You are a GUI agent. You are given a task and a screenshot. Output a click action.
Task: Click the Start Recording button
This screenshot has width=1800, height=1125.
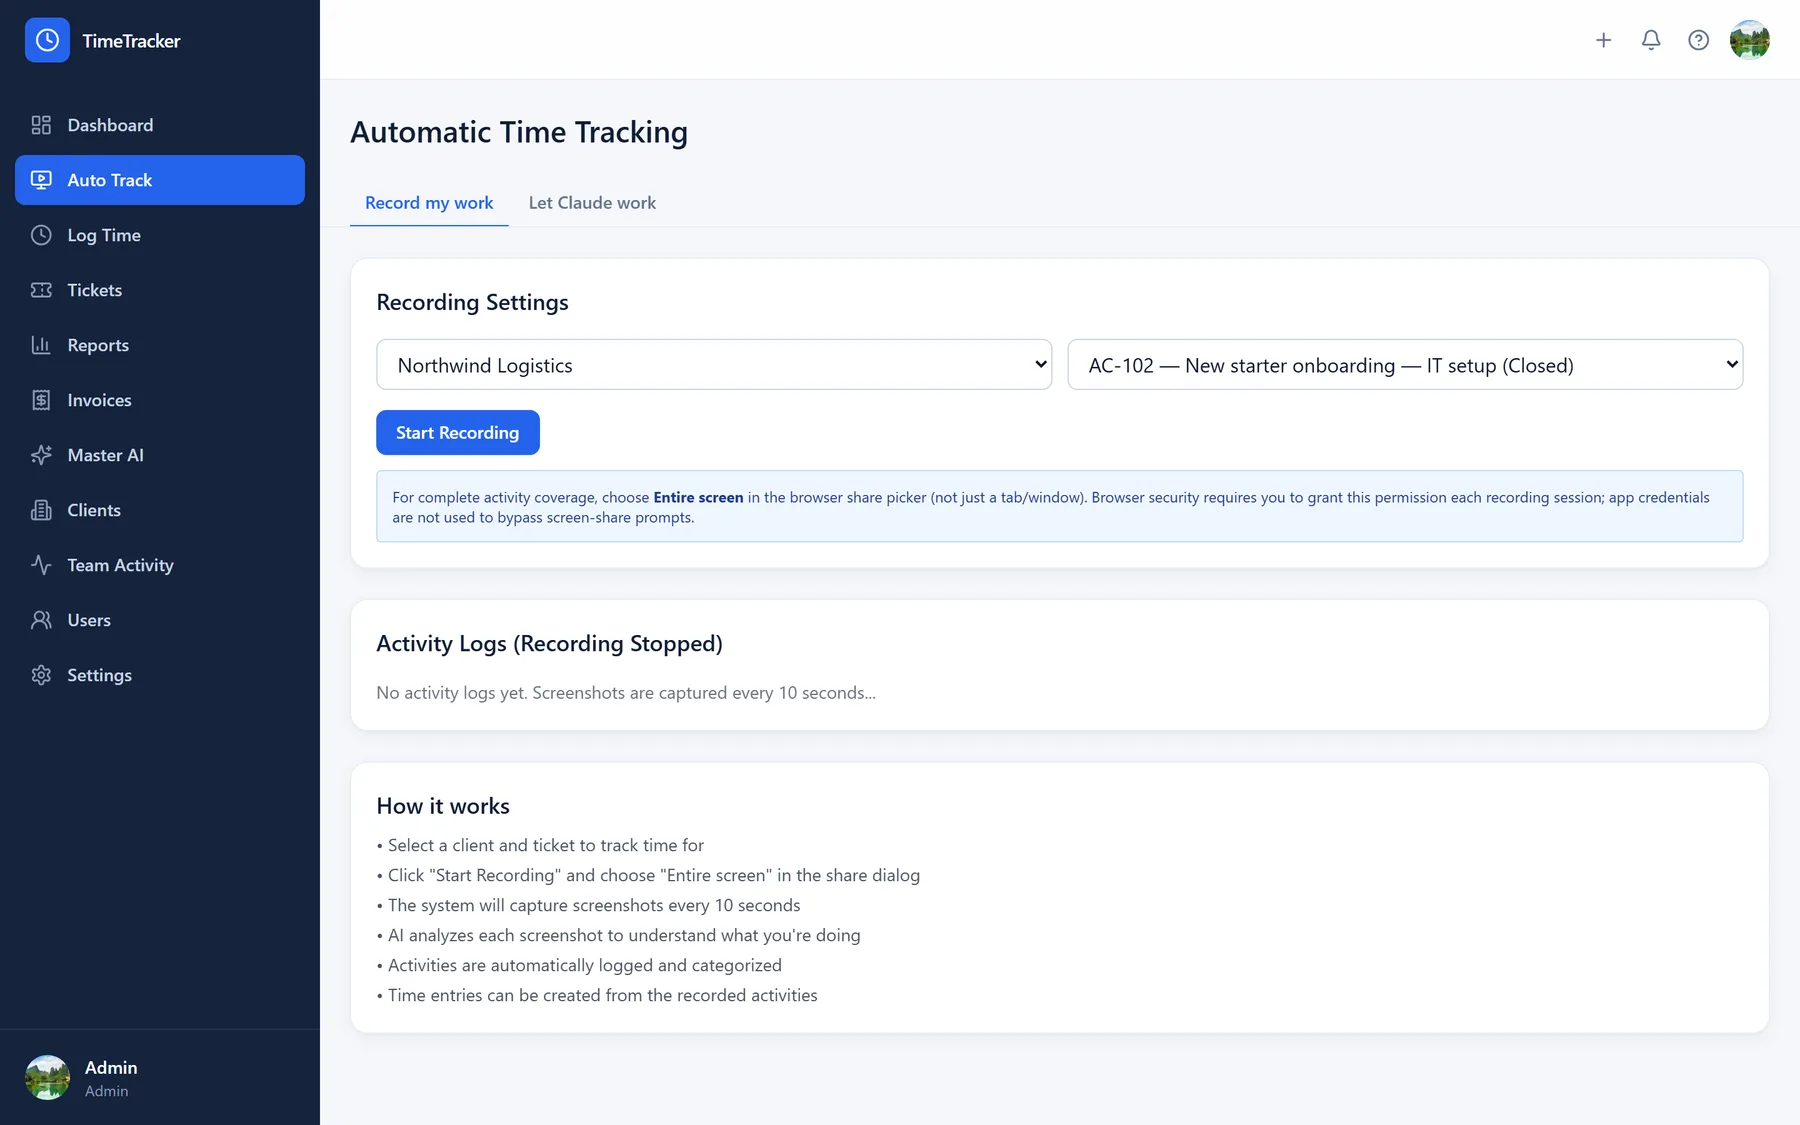[458, 433]
